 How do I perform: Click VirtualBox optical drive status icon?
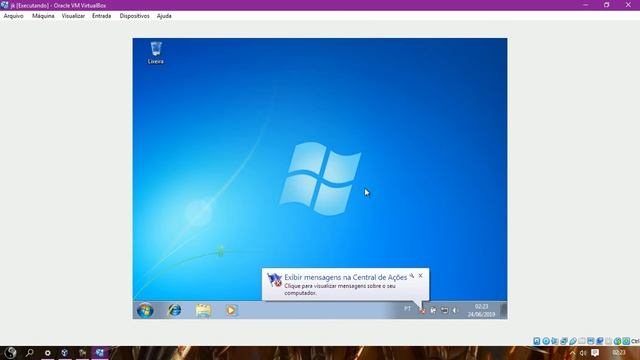click(x=546, y=341)
